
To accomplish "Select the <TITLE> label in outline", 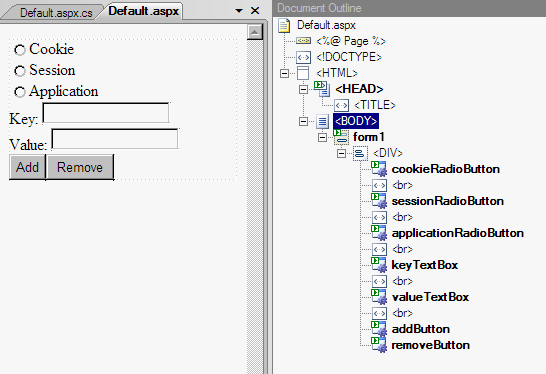I will (375, 105).
